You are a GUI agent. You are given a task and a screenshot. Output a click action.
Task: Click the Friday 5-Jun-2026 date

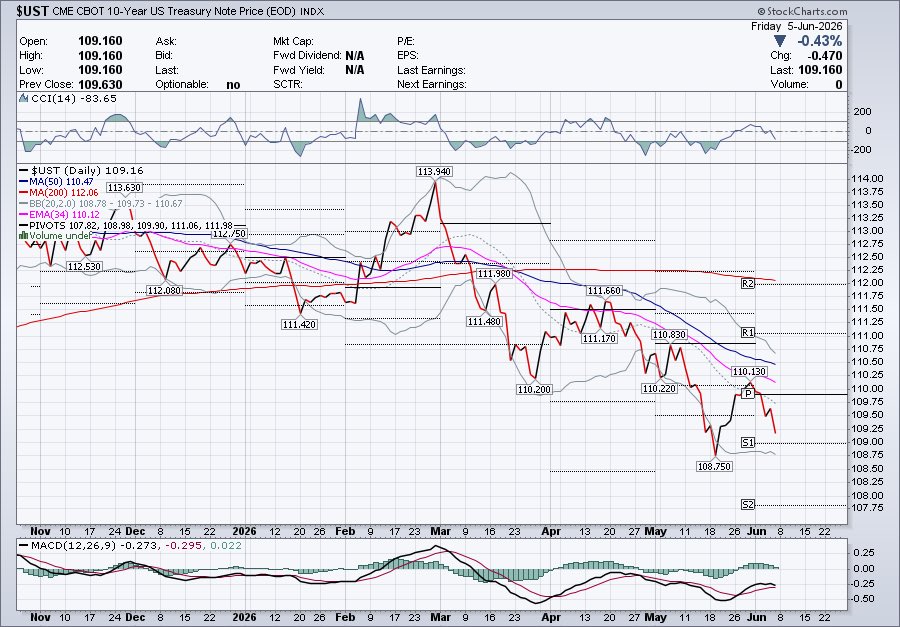point(797,26)
